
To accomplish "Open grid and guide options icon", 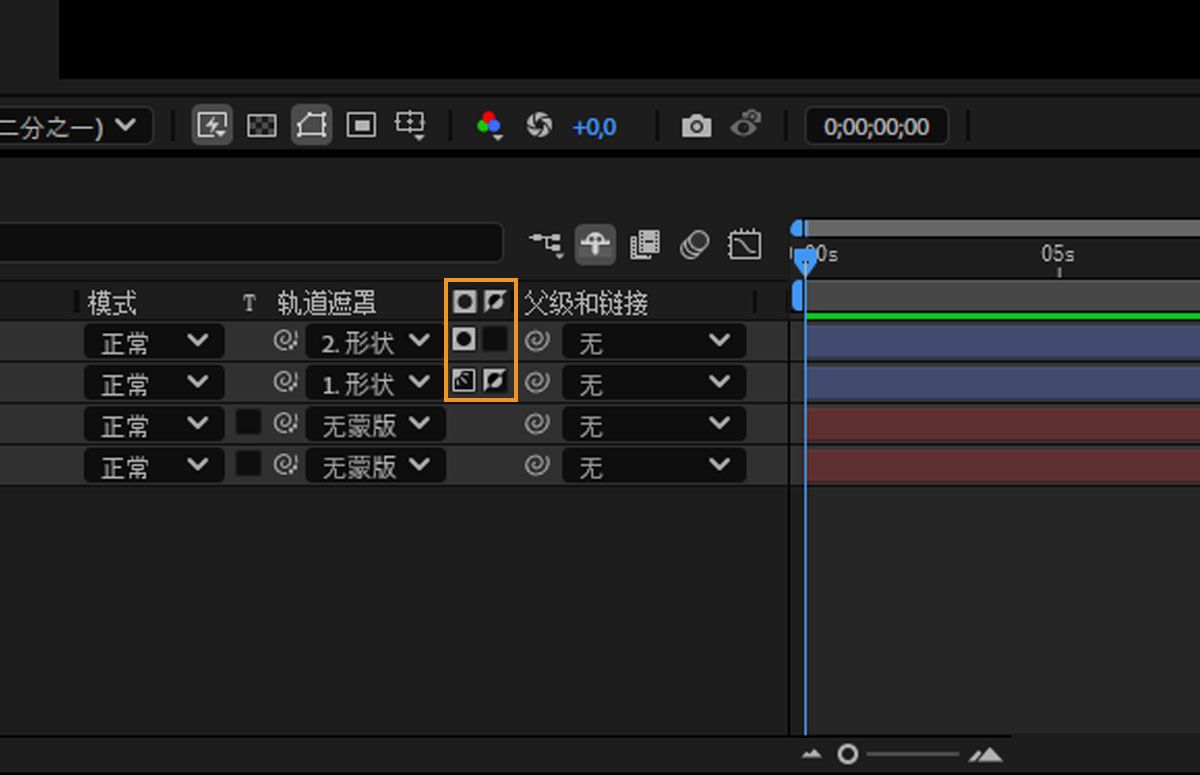I will 410,126.
